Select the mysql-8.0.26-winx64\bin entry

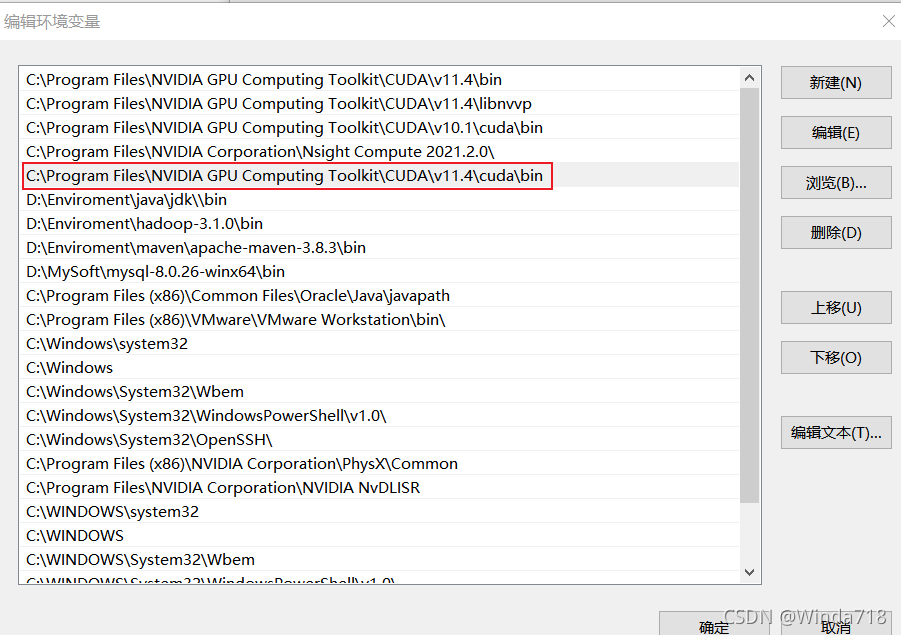[x=379, y=271]
